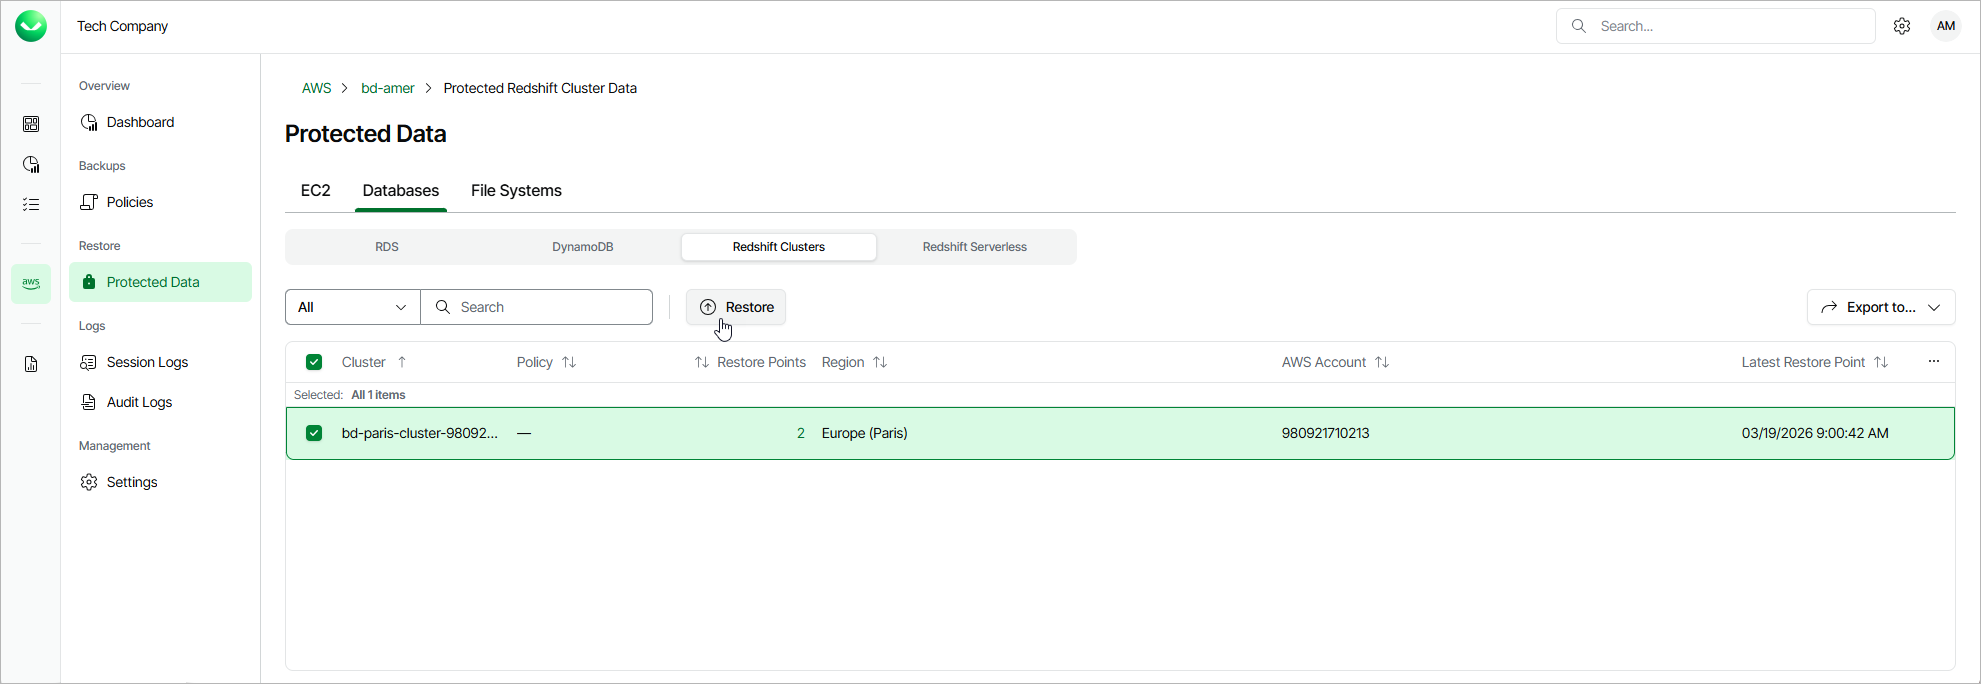The width and height of the screenshot is (1981, 684).
Task: Toggle the select-all header checkbox
Action: tap(314, 362)
